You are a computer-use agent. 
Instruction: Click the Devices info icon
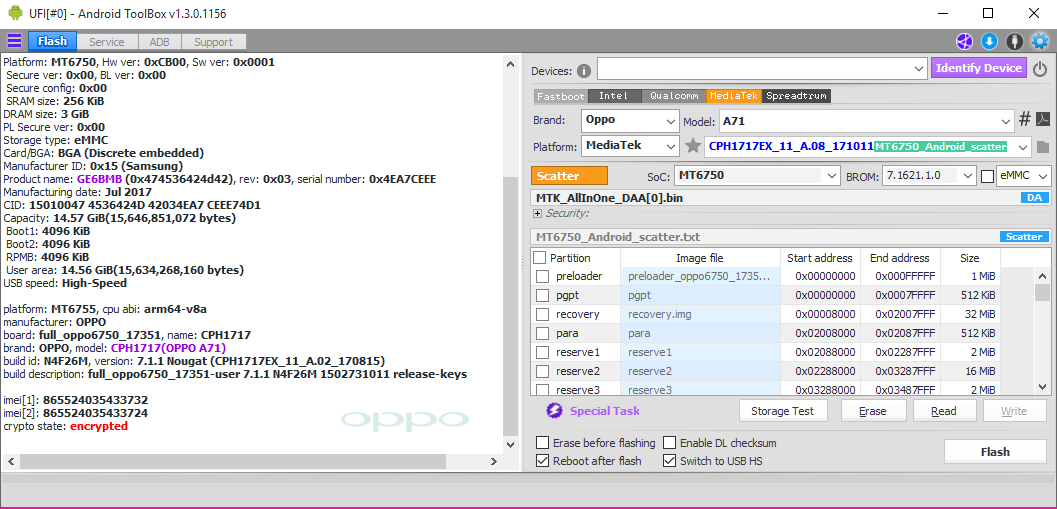(x=584, y=71)
